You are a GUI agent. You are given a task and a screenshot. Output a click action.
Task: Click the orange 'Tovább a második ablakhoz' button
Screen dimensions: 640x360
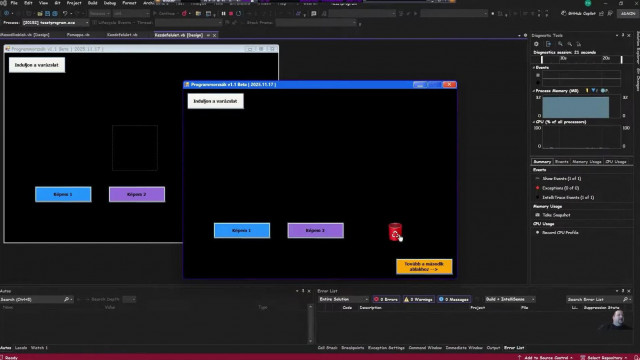tap(424, 267)
